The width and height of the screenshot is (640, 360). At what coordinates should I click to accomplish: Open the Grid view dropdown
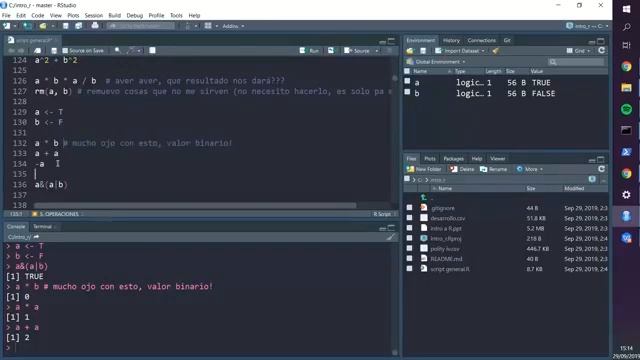click(578, 51)
